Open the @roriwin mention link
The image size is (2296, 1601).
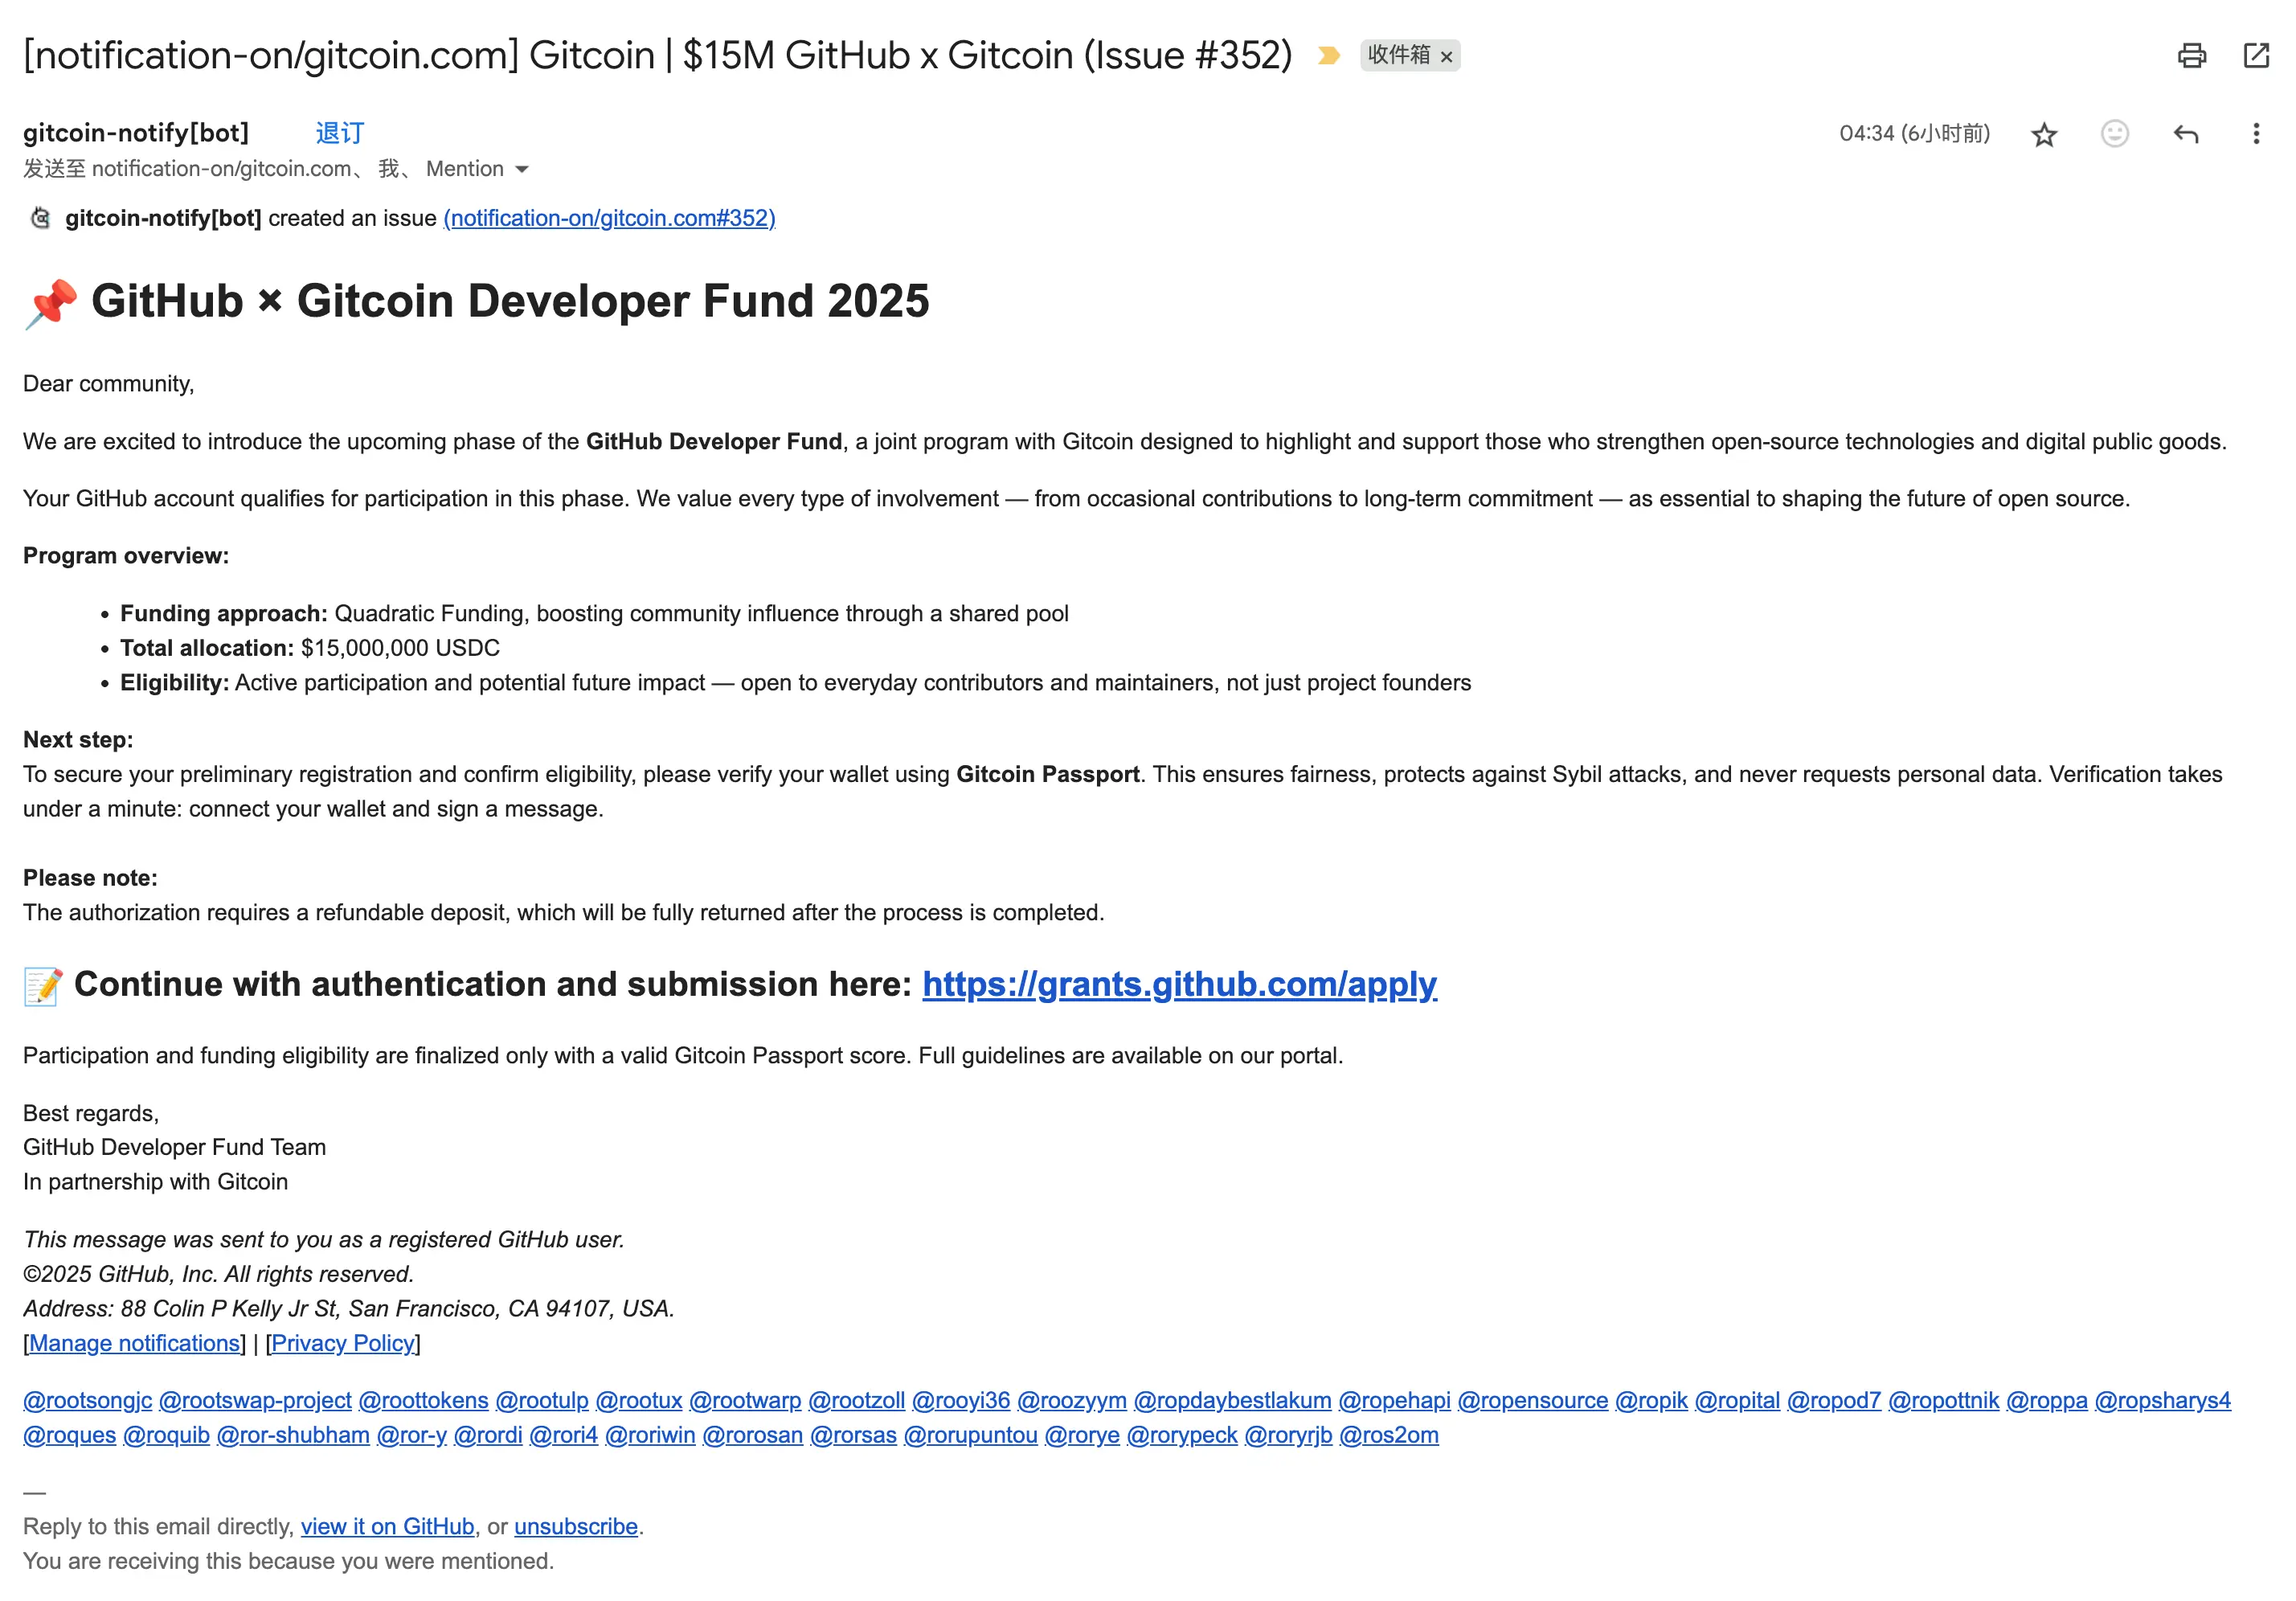click(650, 1435)
